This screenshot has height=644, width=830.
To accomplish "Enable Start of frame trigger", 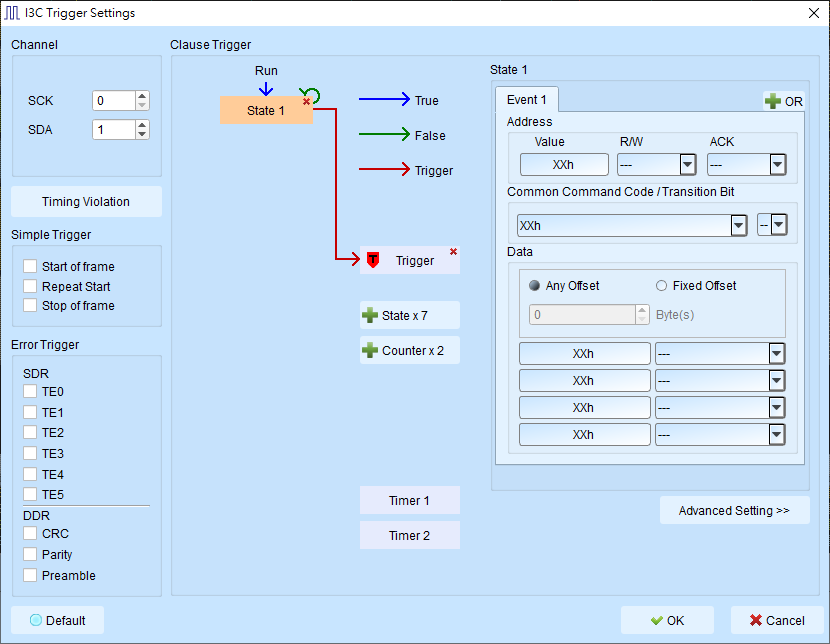I will point(30,266).
